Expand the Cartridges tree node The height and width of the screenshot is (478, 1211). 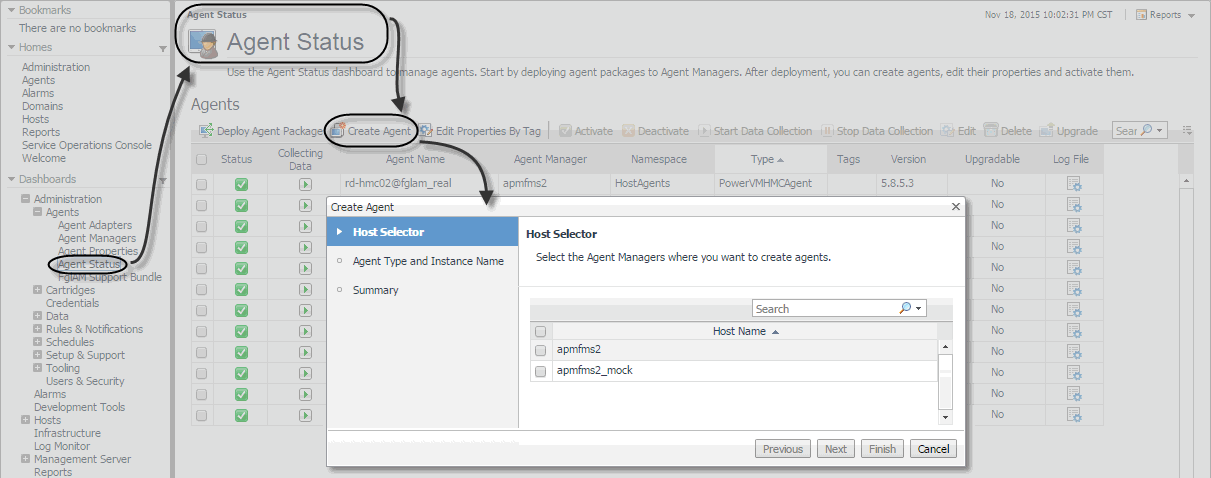pyautogui.click(x=37, y=290)
